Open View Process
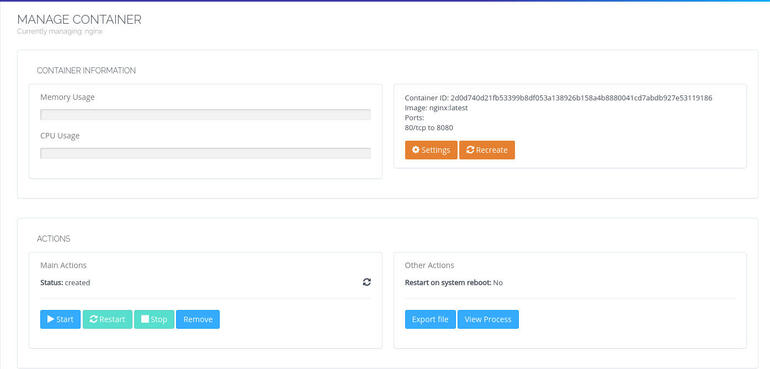The image size is (770, 369). pyautogui.click(x=488, y=319)
